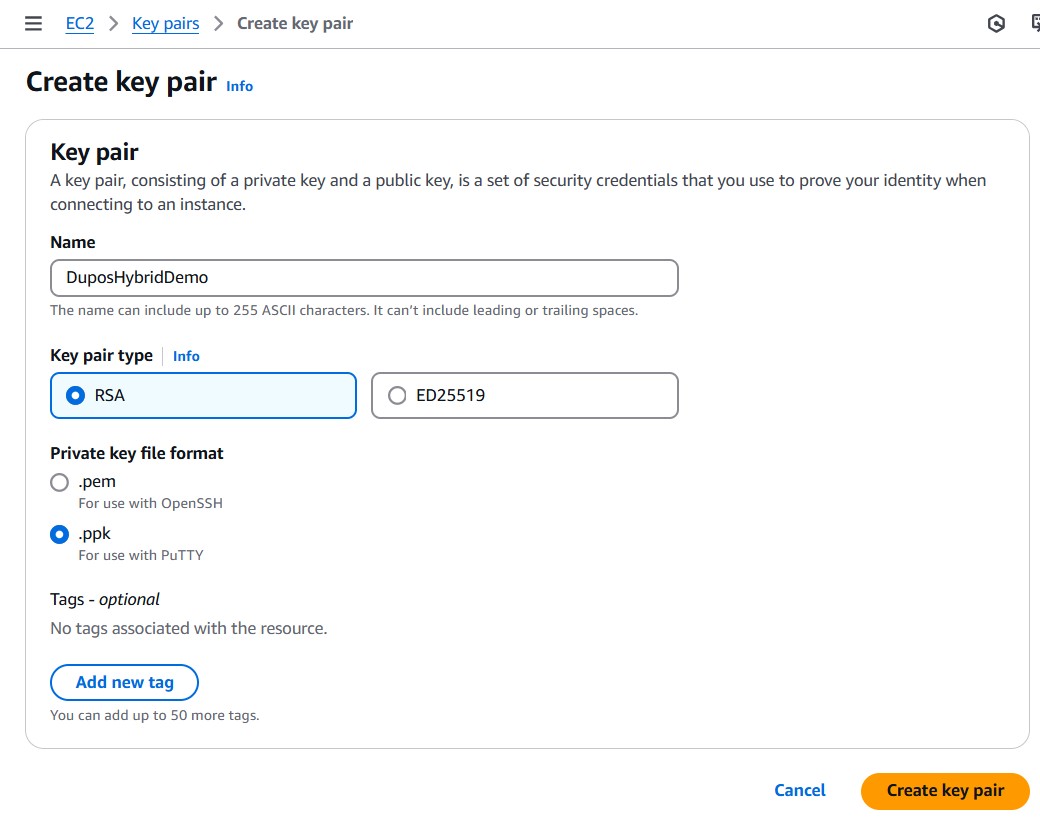The width and height of the screenshot is (1040, 835).
Task: Choose the ED25519 key pair type
Action: click(x=525, y=396)
